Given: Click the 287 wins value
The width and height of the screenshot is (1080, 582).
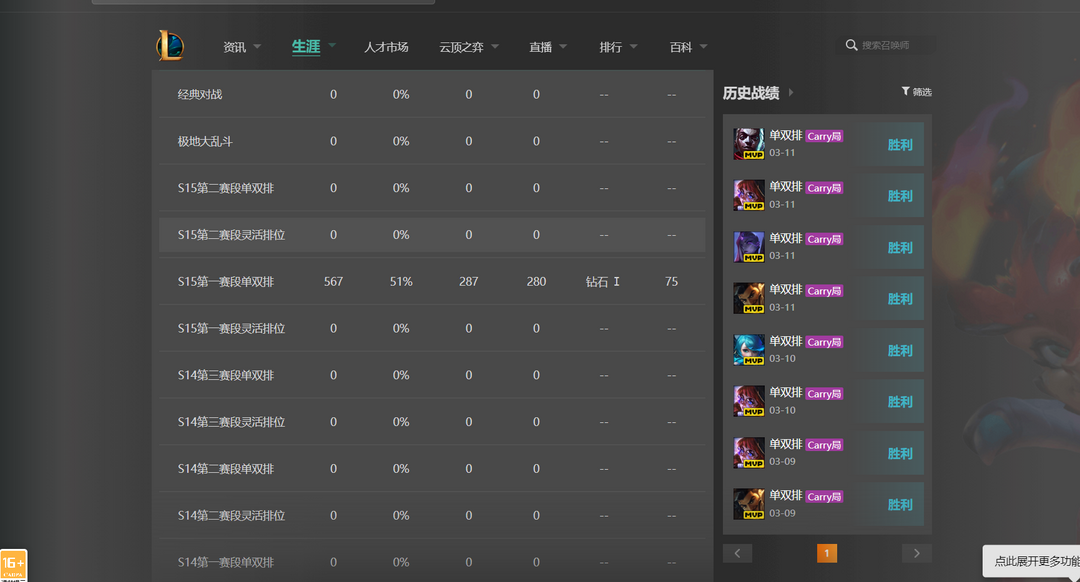Looking at the screenshot, I should click(x=468, y=282).
